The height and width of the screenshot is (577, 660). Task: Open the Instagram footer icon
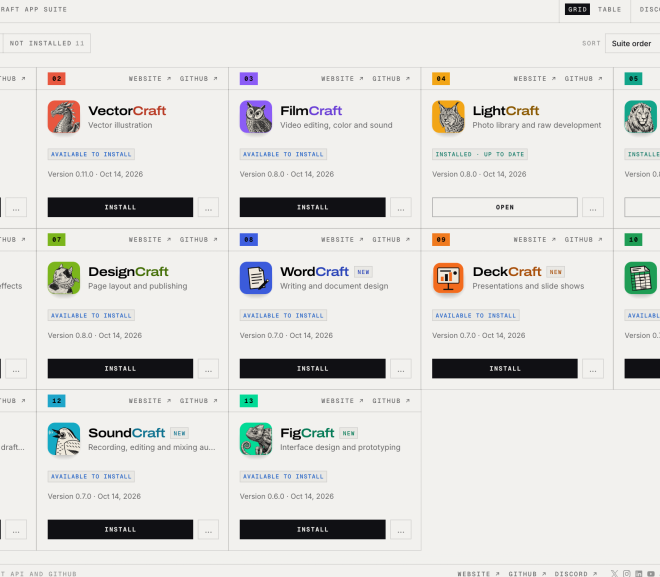[627, 573]
